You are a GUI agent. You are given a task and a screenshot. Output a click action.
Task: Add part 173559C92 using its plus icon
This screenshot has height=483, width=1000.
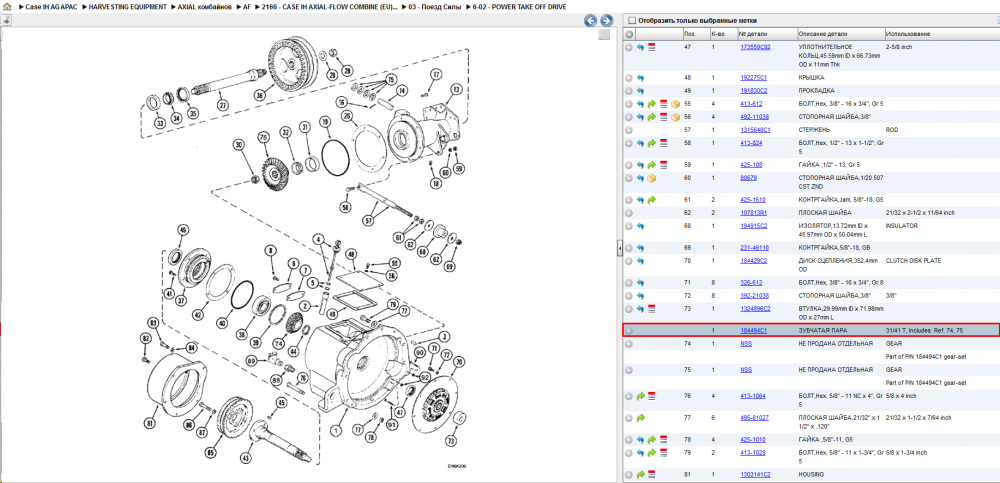pos(629,47)
